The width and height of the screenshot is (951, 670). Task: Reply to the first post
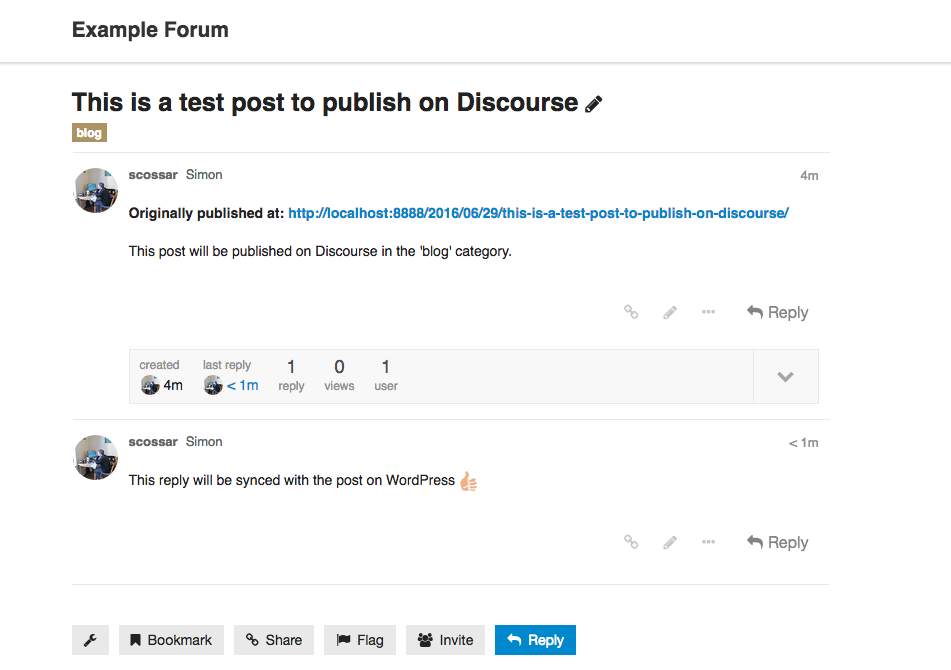click(x=778, y=312)
